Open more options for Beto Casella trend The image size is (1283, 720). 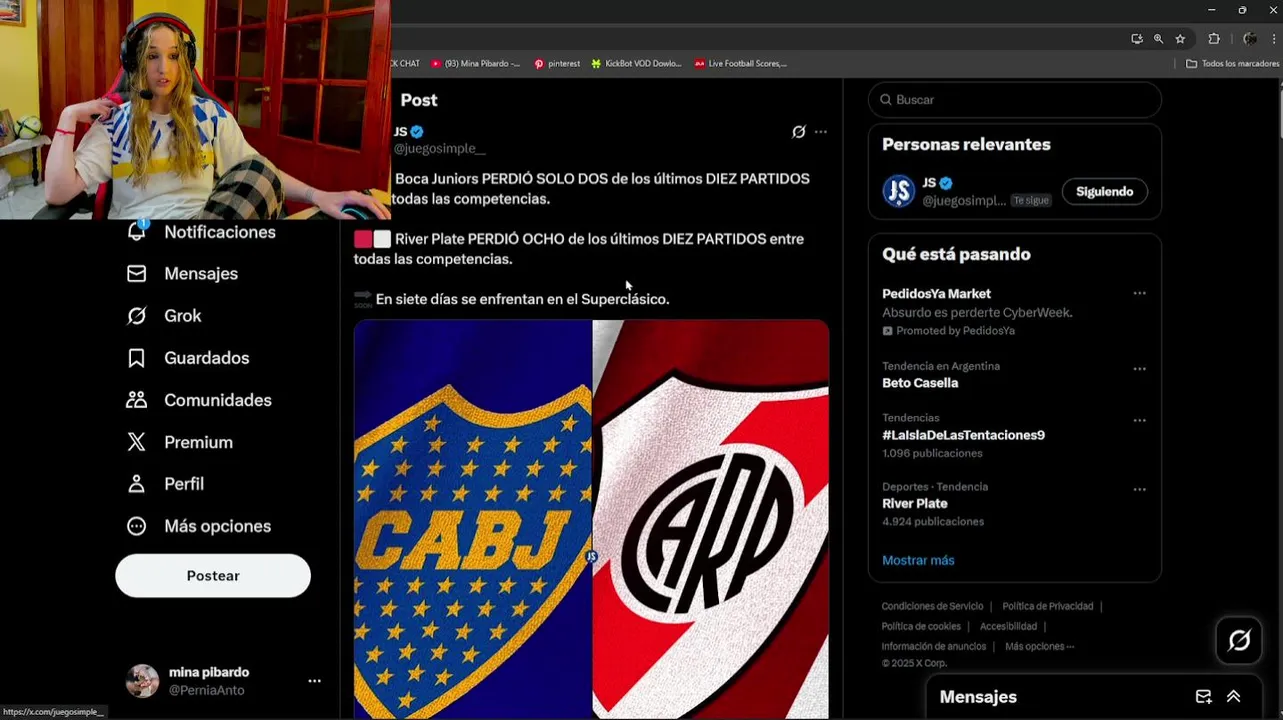click(x=1139, y=369)
